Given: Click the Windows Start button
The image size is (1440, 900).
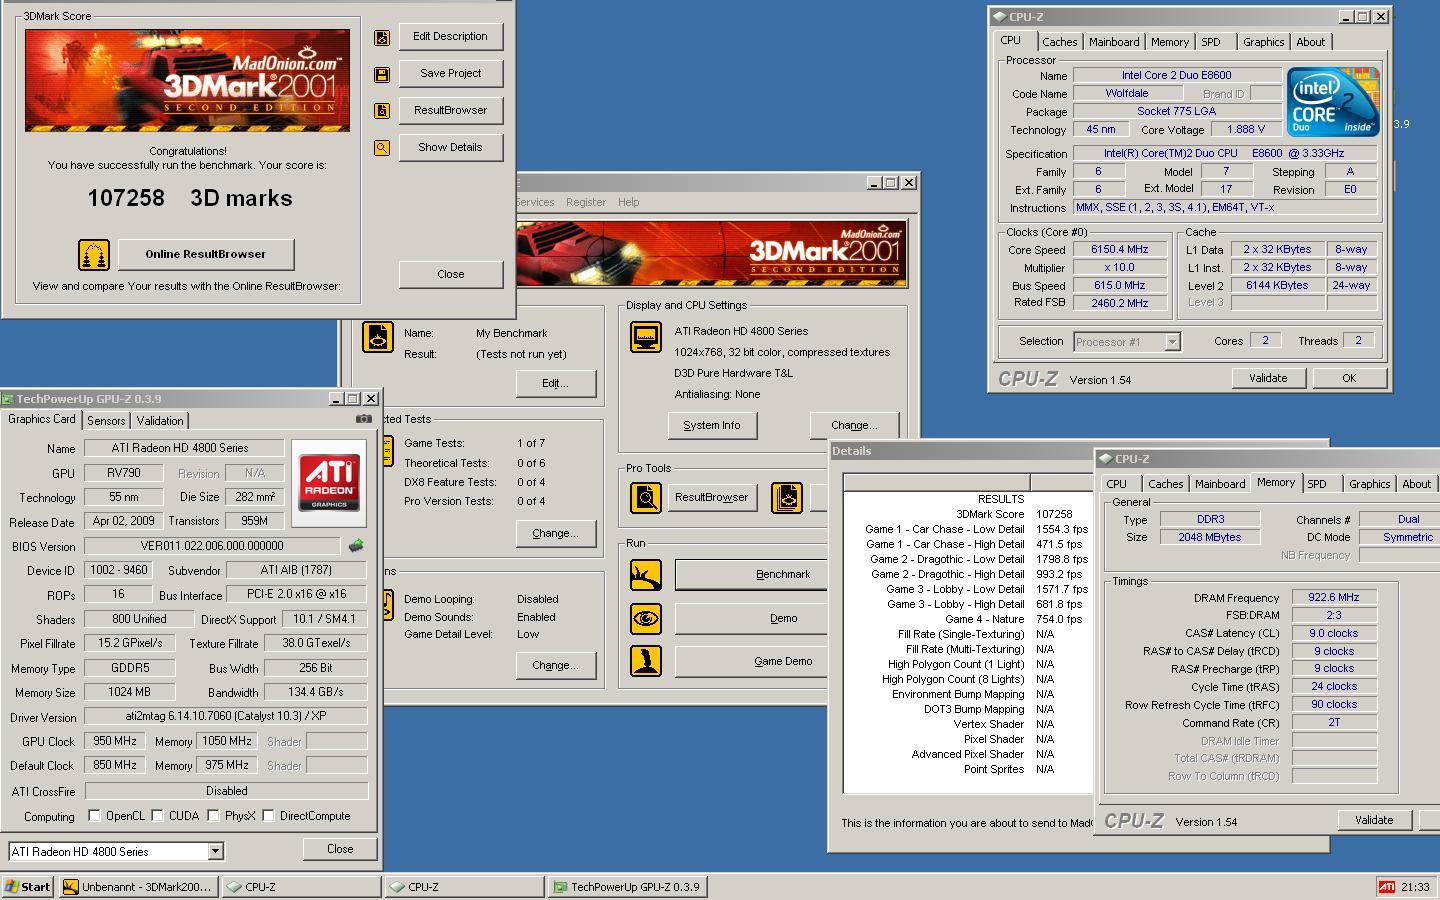Looking at the screenshot, I should point(28,887).
